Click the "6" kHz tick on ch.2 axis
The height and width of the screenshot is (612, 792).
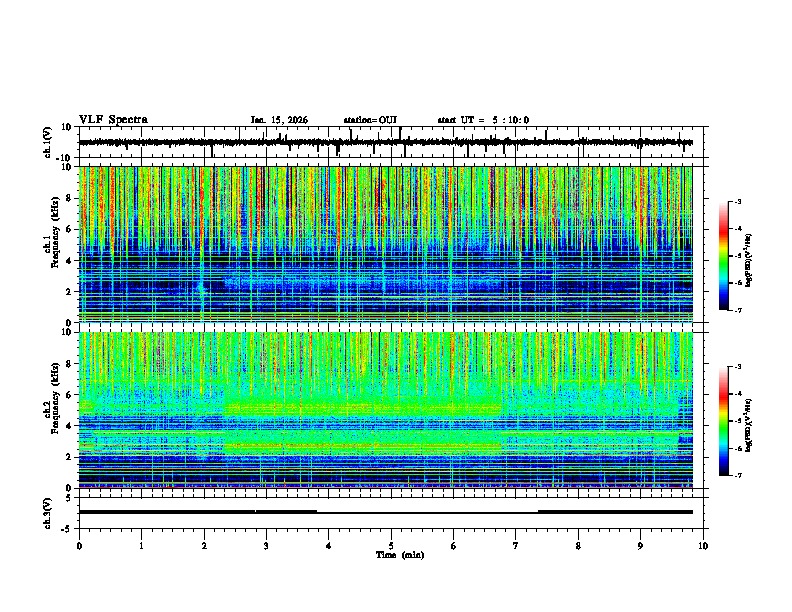pyautogui.click(x=69, y=395)
